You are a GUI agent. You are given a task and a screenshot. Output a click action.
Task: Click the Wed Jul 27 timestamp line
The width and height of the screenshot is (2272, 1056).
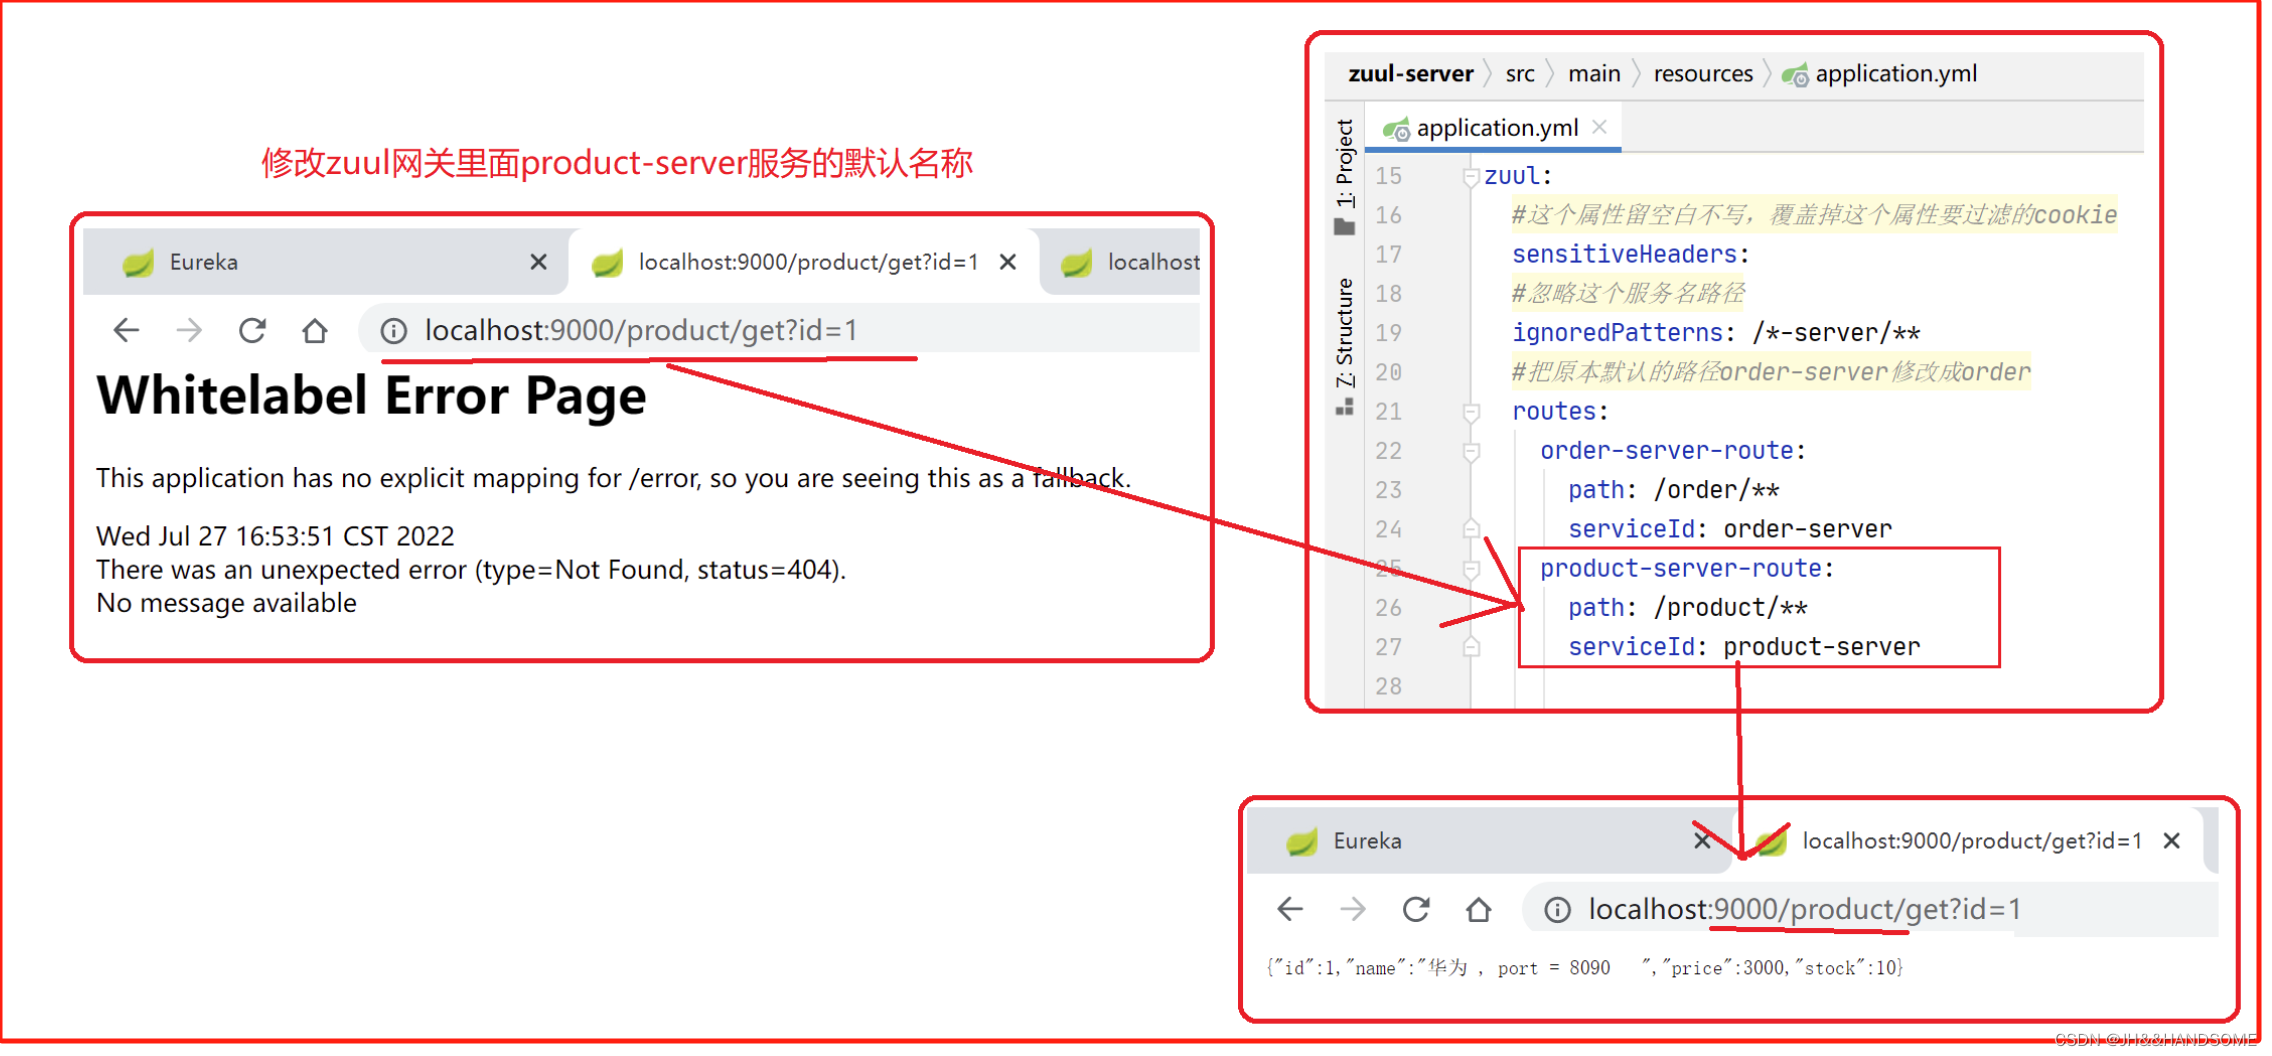275,536
